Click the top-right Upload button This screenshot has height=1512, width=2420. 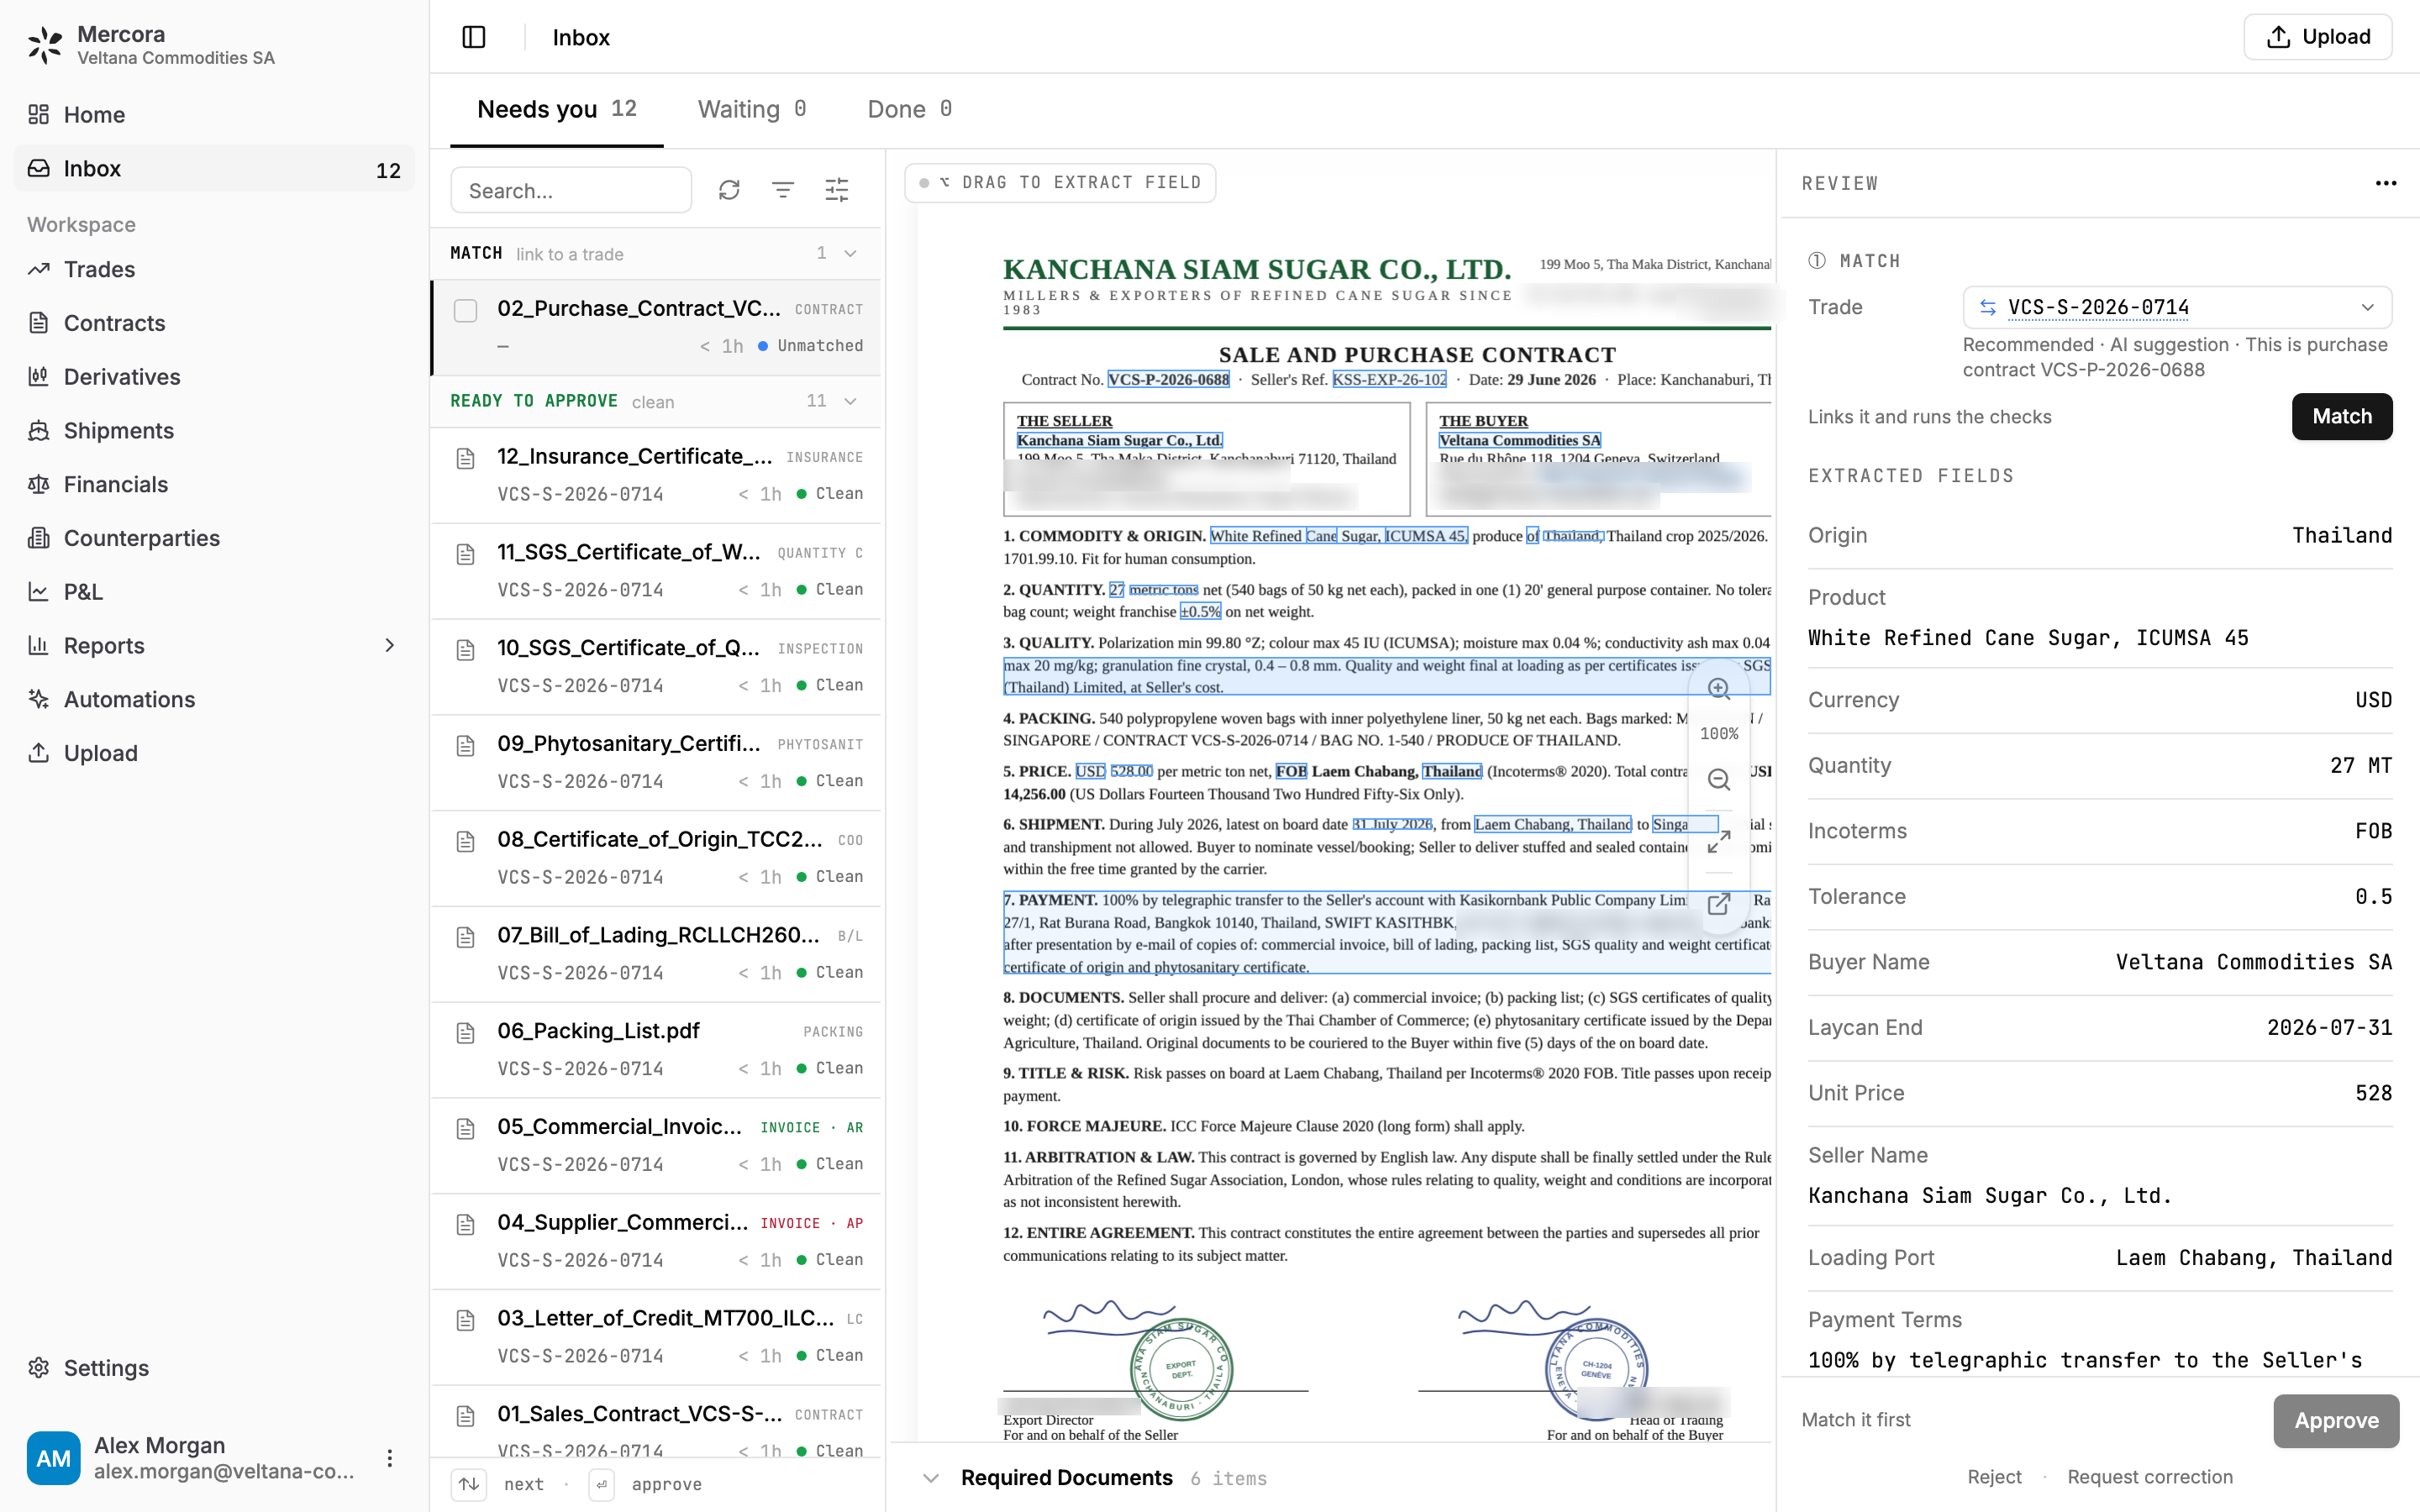pos(2318,37)
